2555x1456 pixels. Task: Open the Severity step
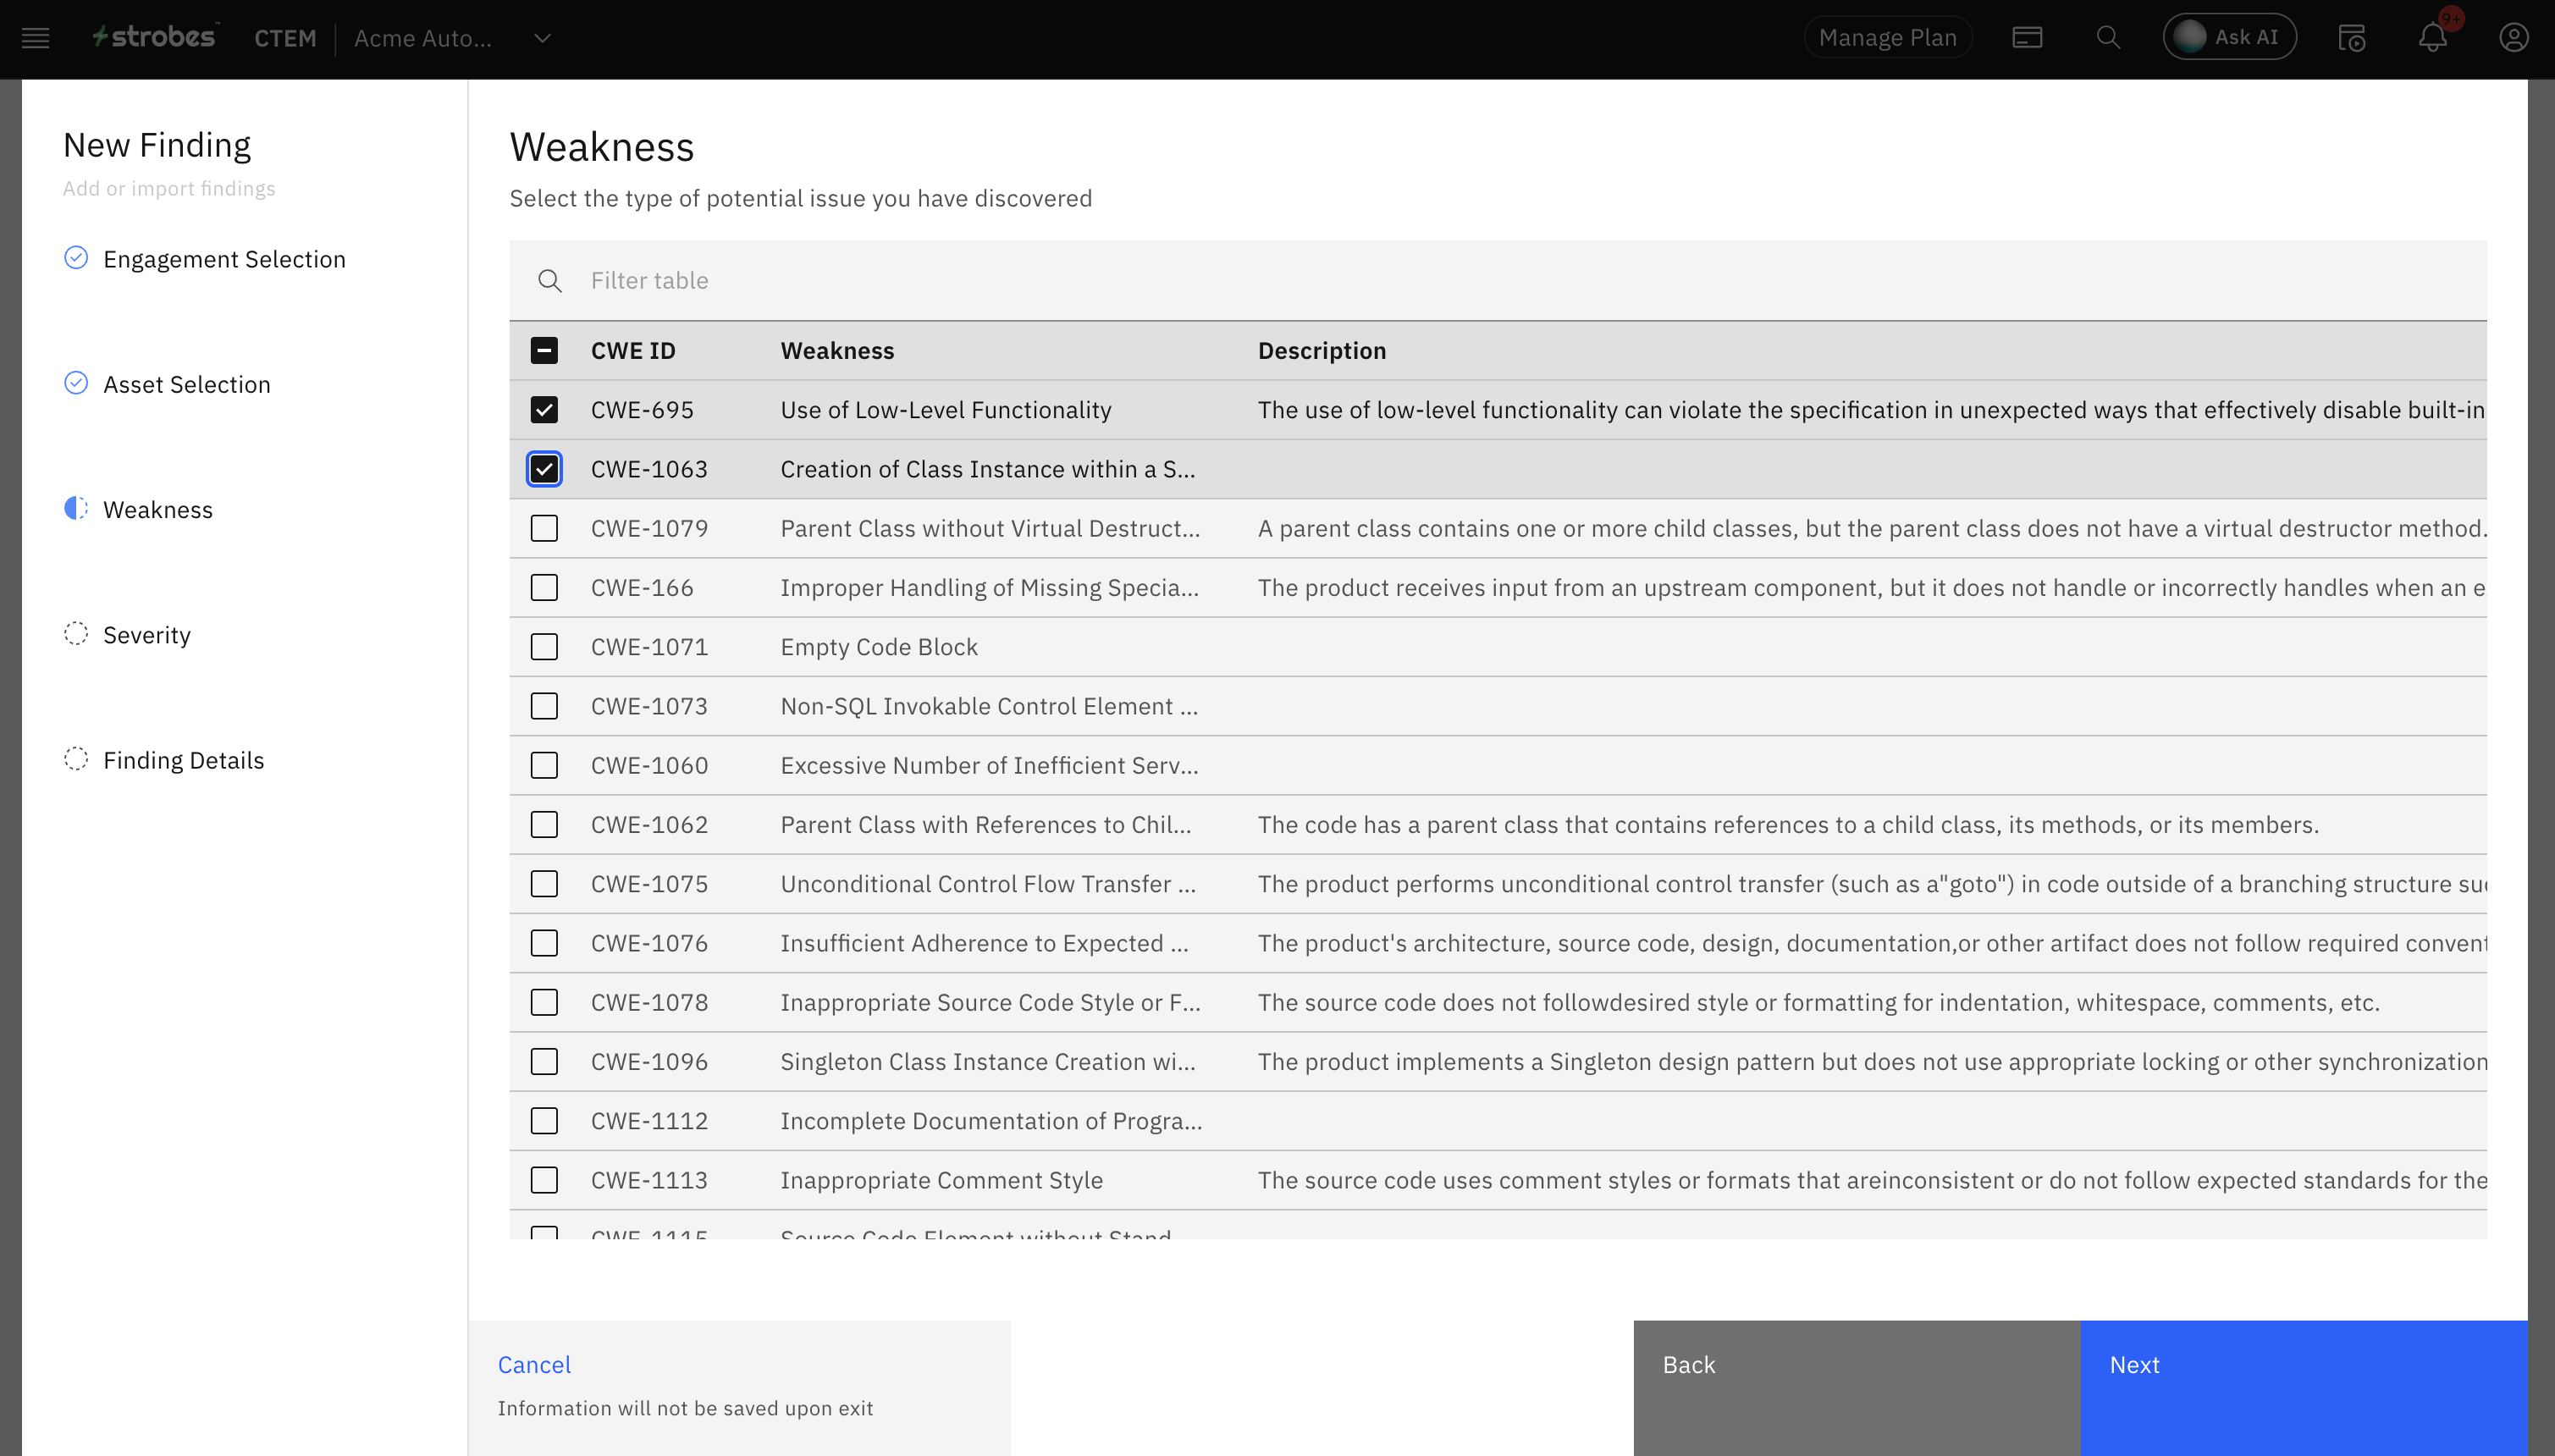click(x=147, y=635)
